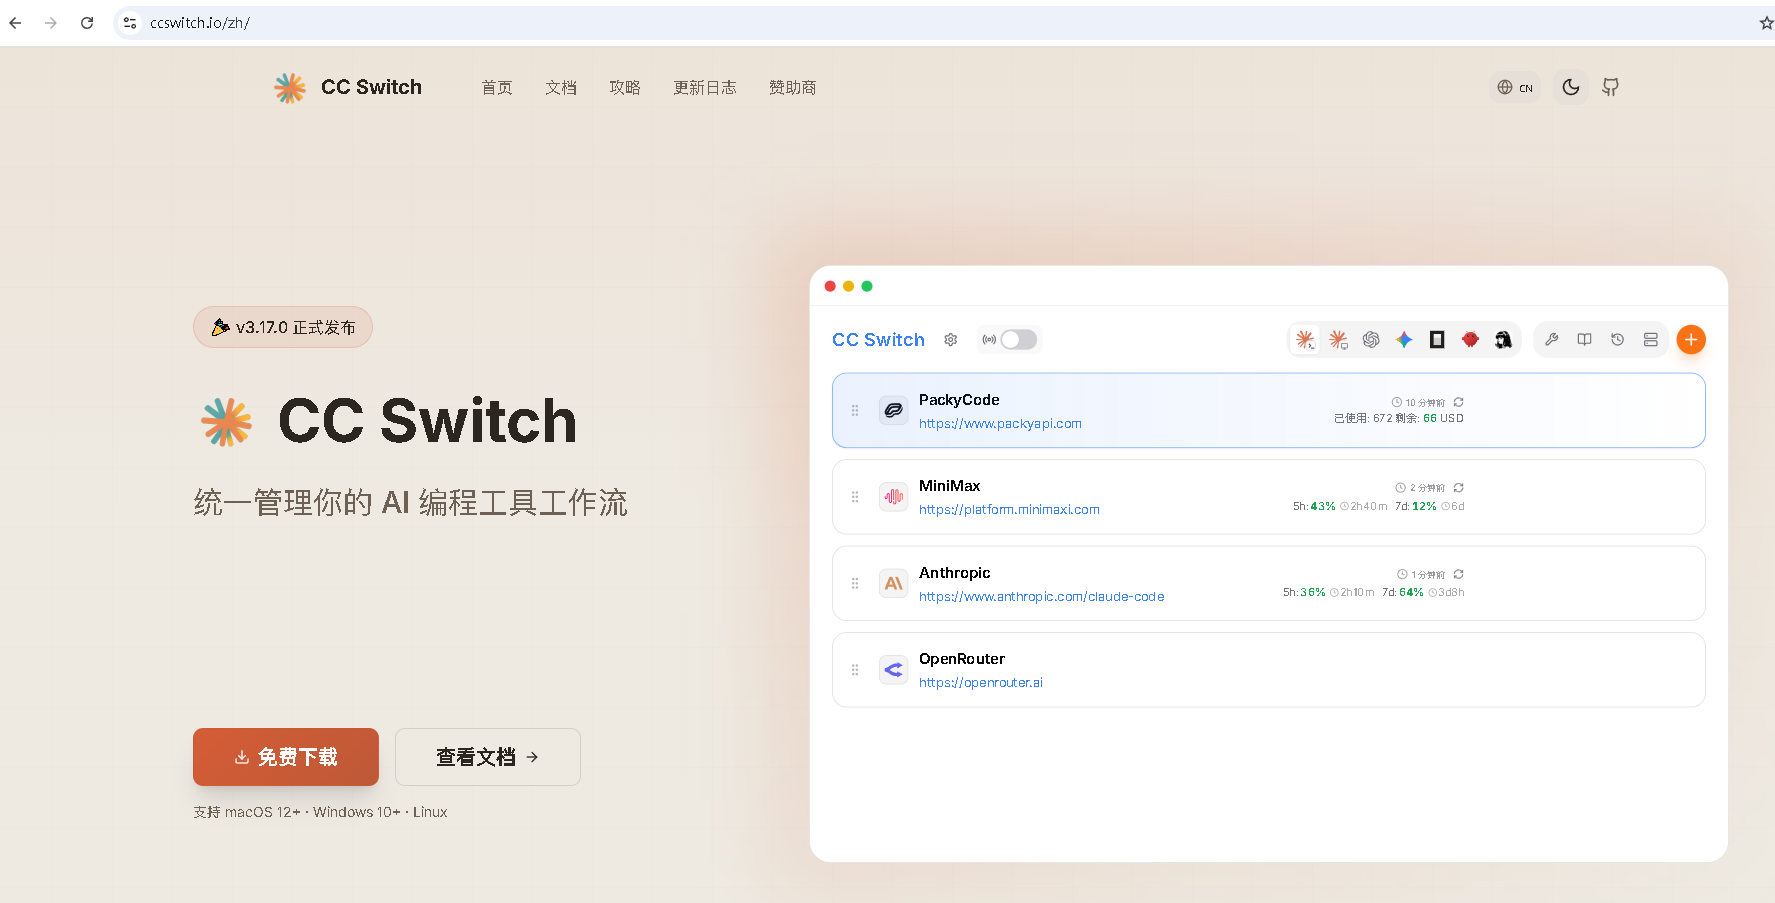The image size is (1775, 903).
Task: Click MiniMax 5h: 43% usage value
Action: pyautogui.click(x=1314, y=507)
